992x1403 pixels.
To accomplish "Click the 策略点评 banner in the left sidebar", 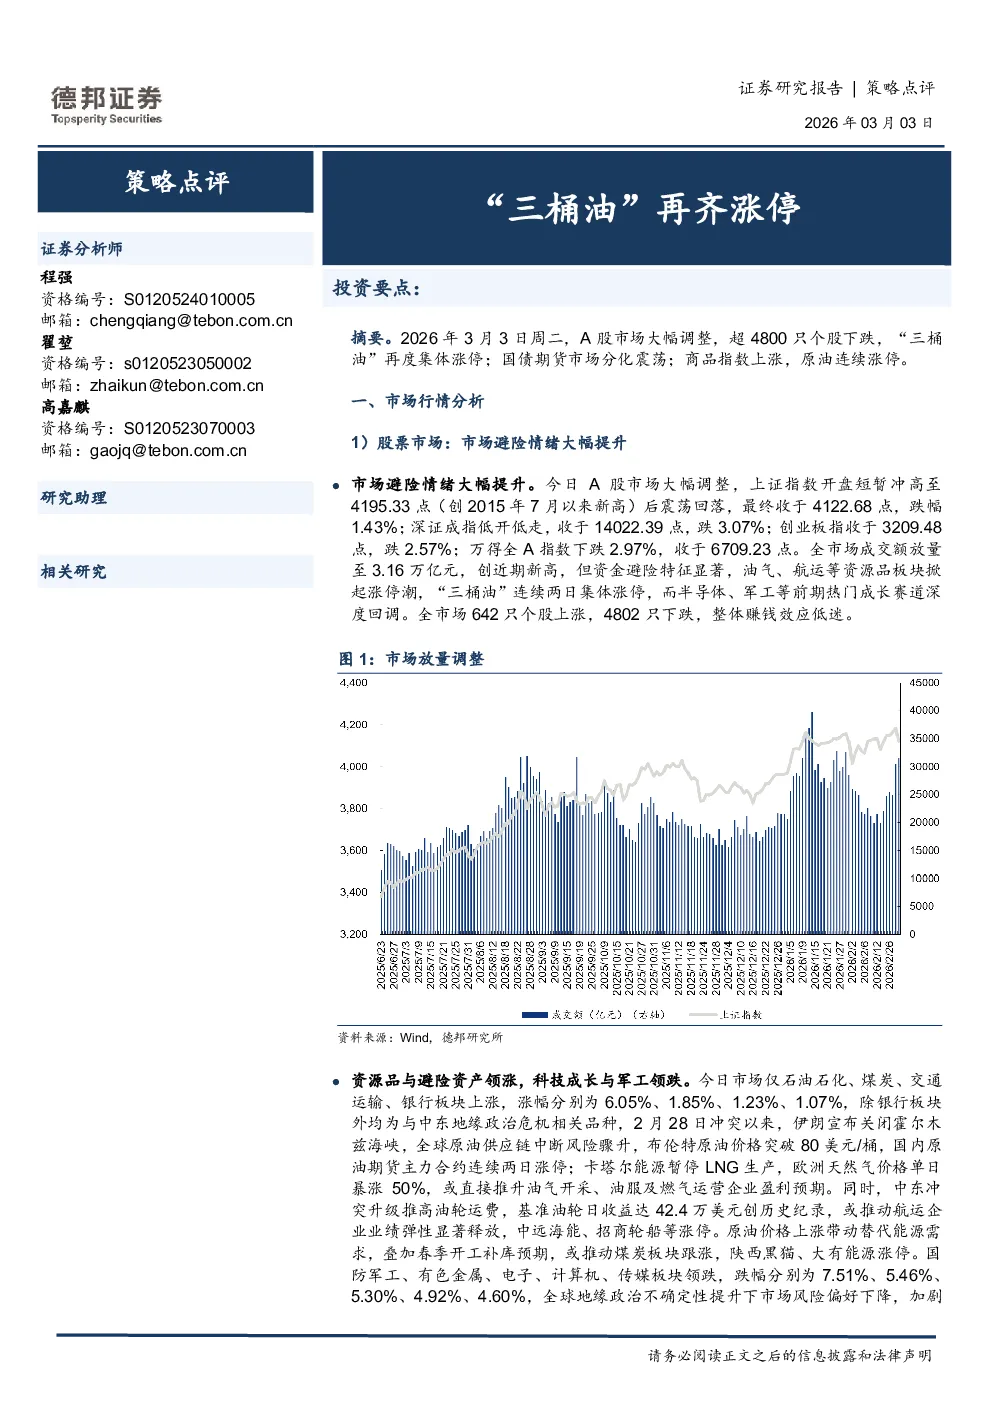I will pyautogui.click(x=176, y=182).
